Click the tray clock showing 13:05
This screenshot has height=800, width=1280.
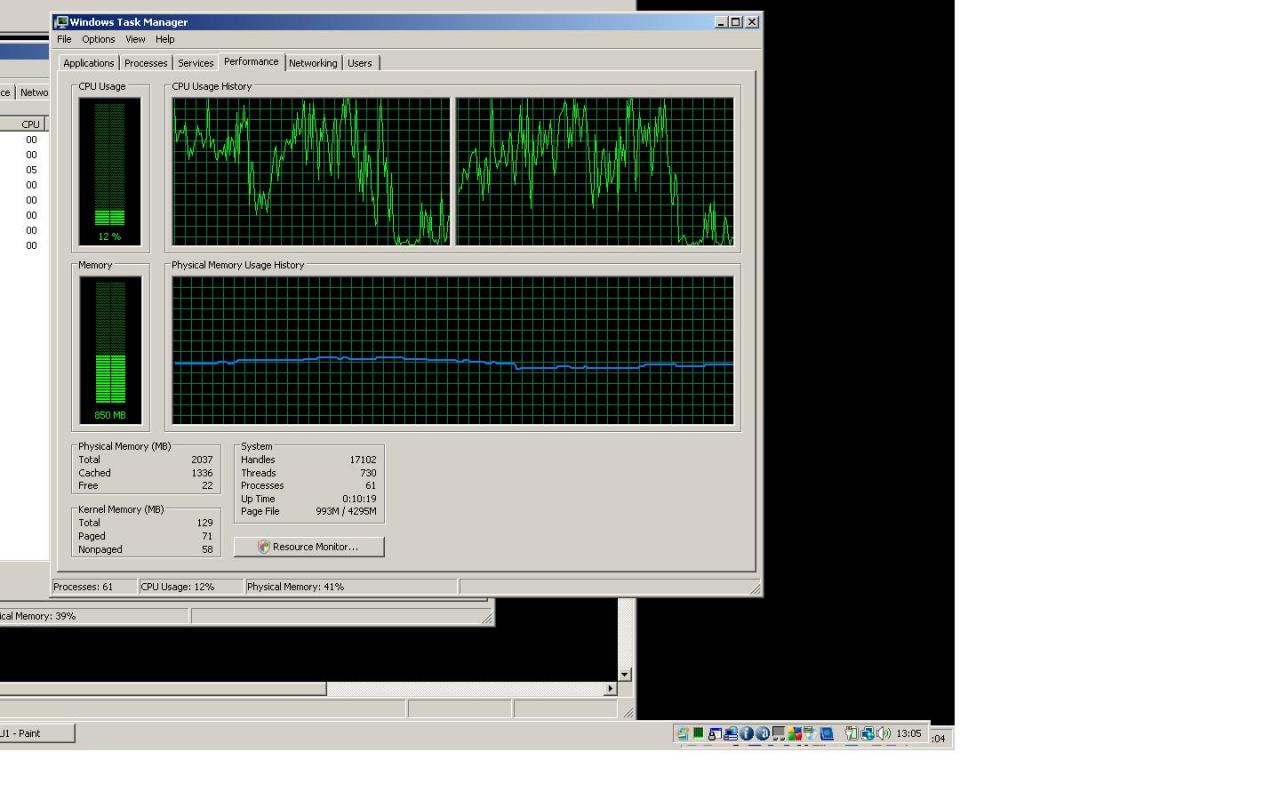908,734
